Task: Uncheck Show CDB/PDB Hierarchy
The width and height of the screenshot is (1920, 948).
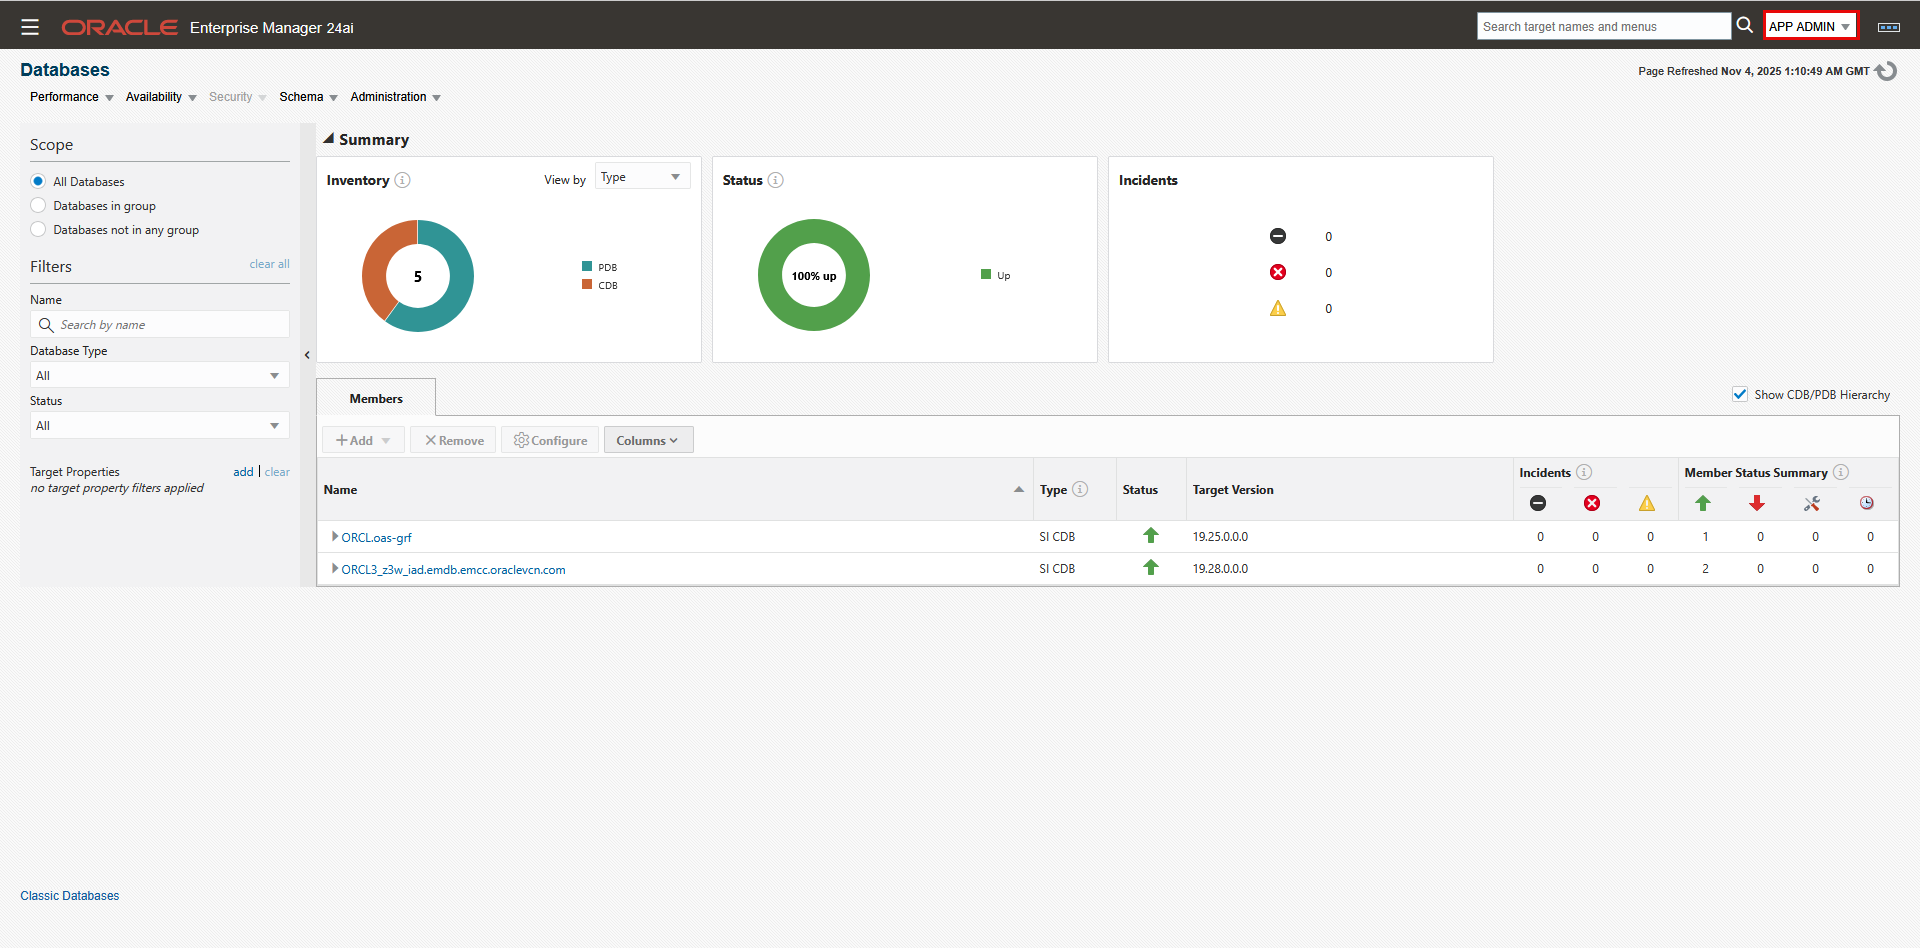Action: coord(1740,394)
